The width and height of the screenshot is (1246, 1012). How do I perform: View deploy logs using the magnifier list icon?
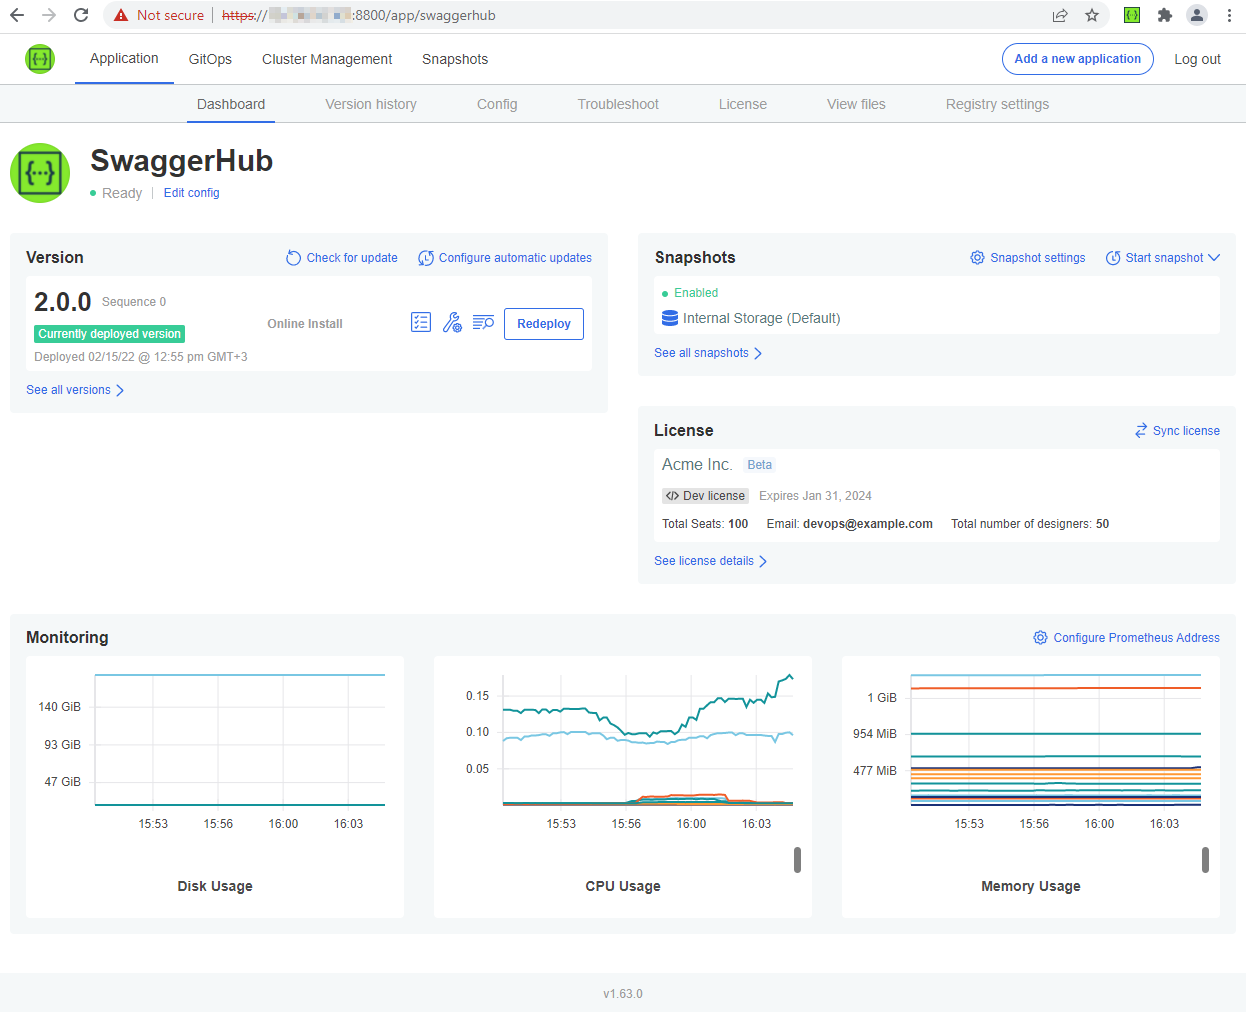[483, 322]
